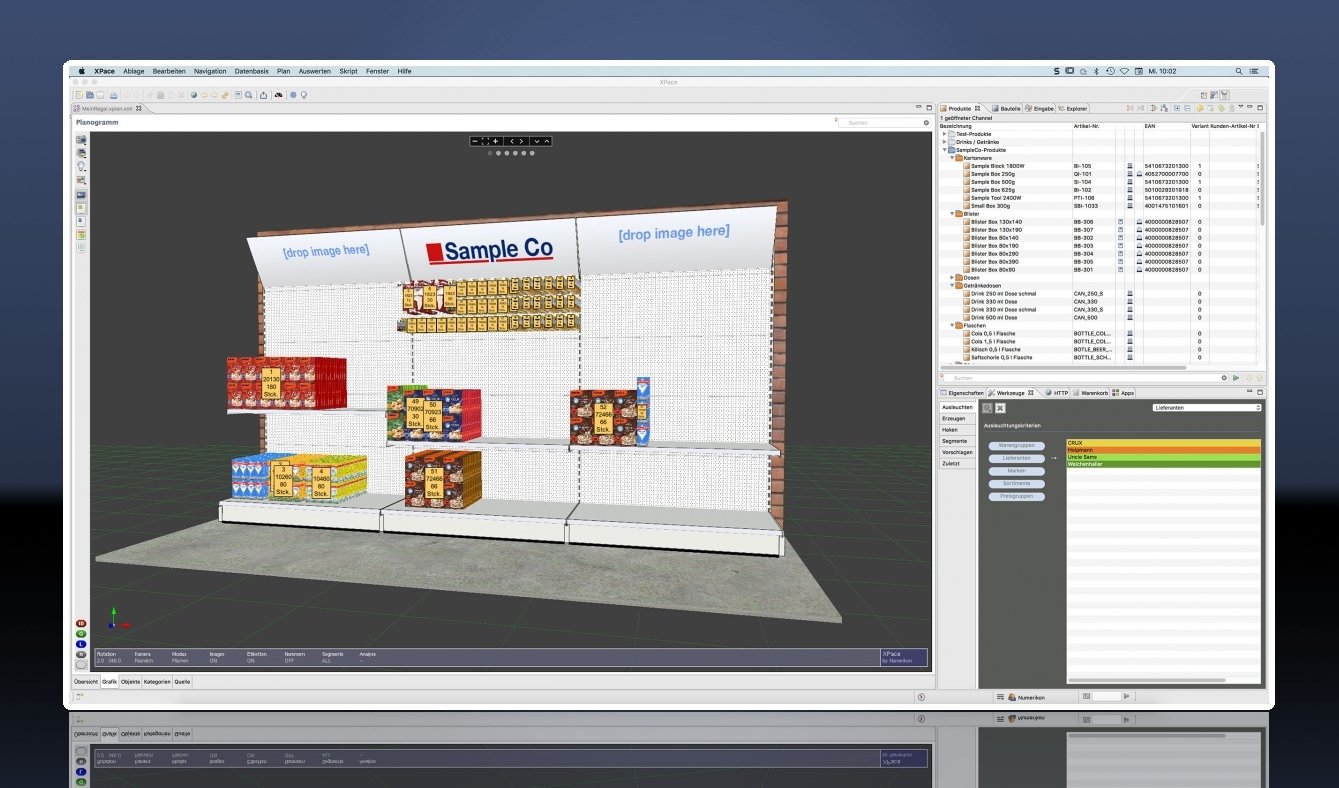Viewport: 1339px width, 788px height.
Task: Expand the Drinks / Getränke tree node
Action: click(x=945, y=142)
